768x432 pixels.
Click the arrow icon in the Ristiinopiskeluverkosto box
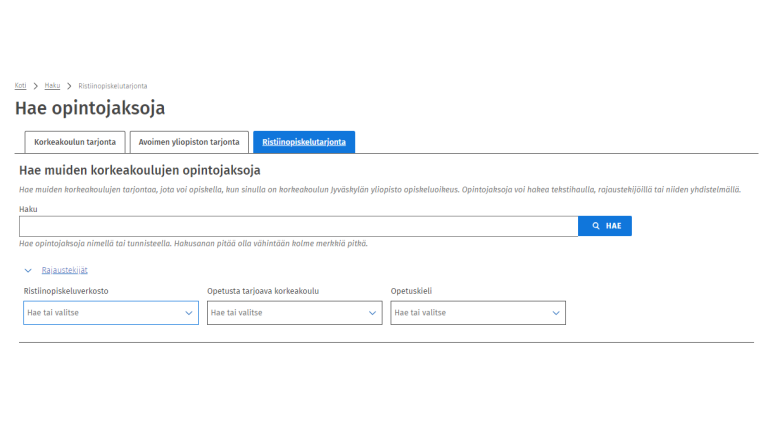click(189, 313)
